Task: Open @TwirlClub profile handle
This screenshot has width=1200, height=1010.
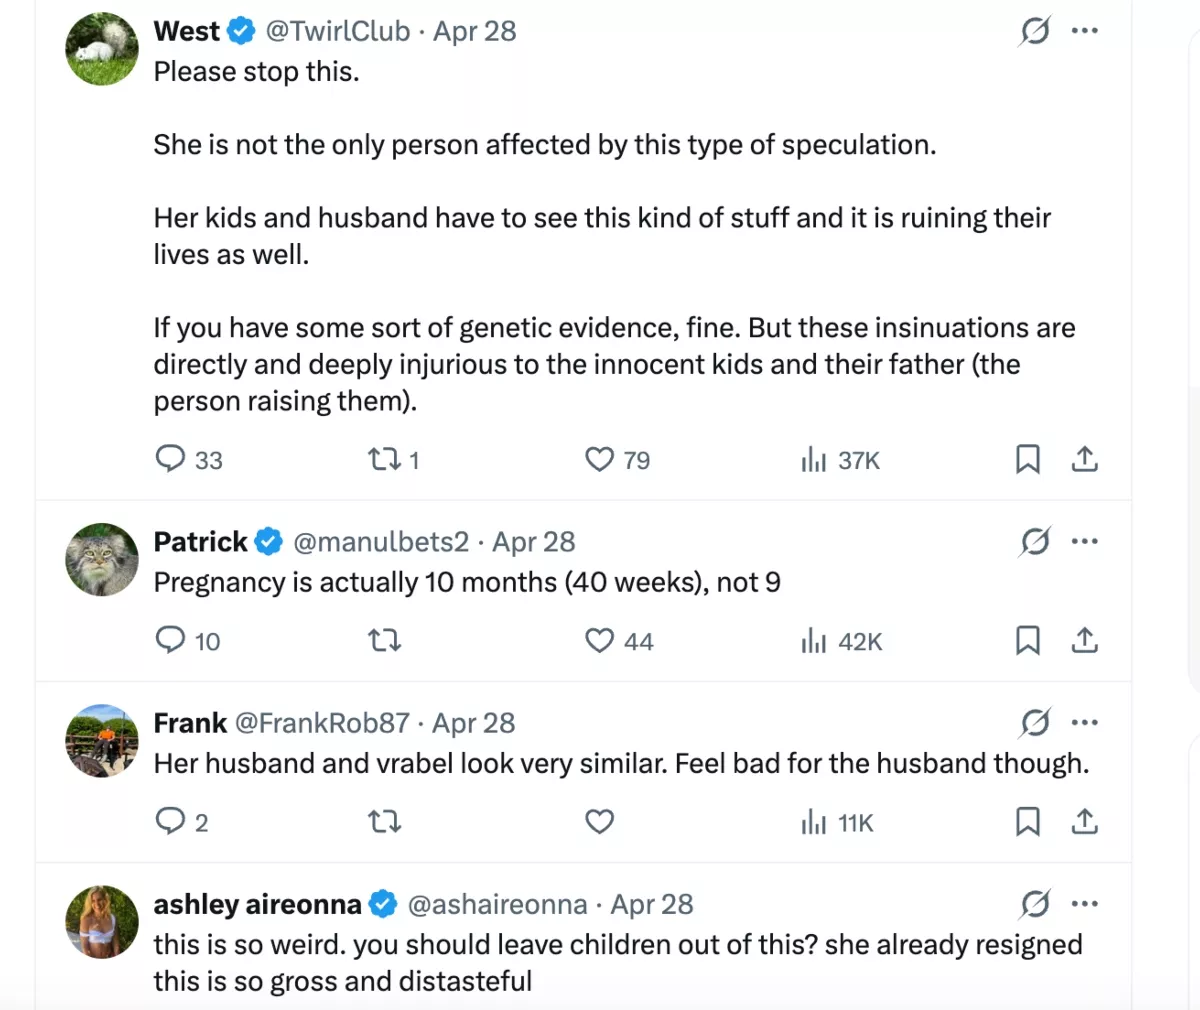Action: point(338,31)
